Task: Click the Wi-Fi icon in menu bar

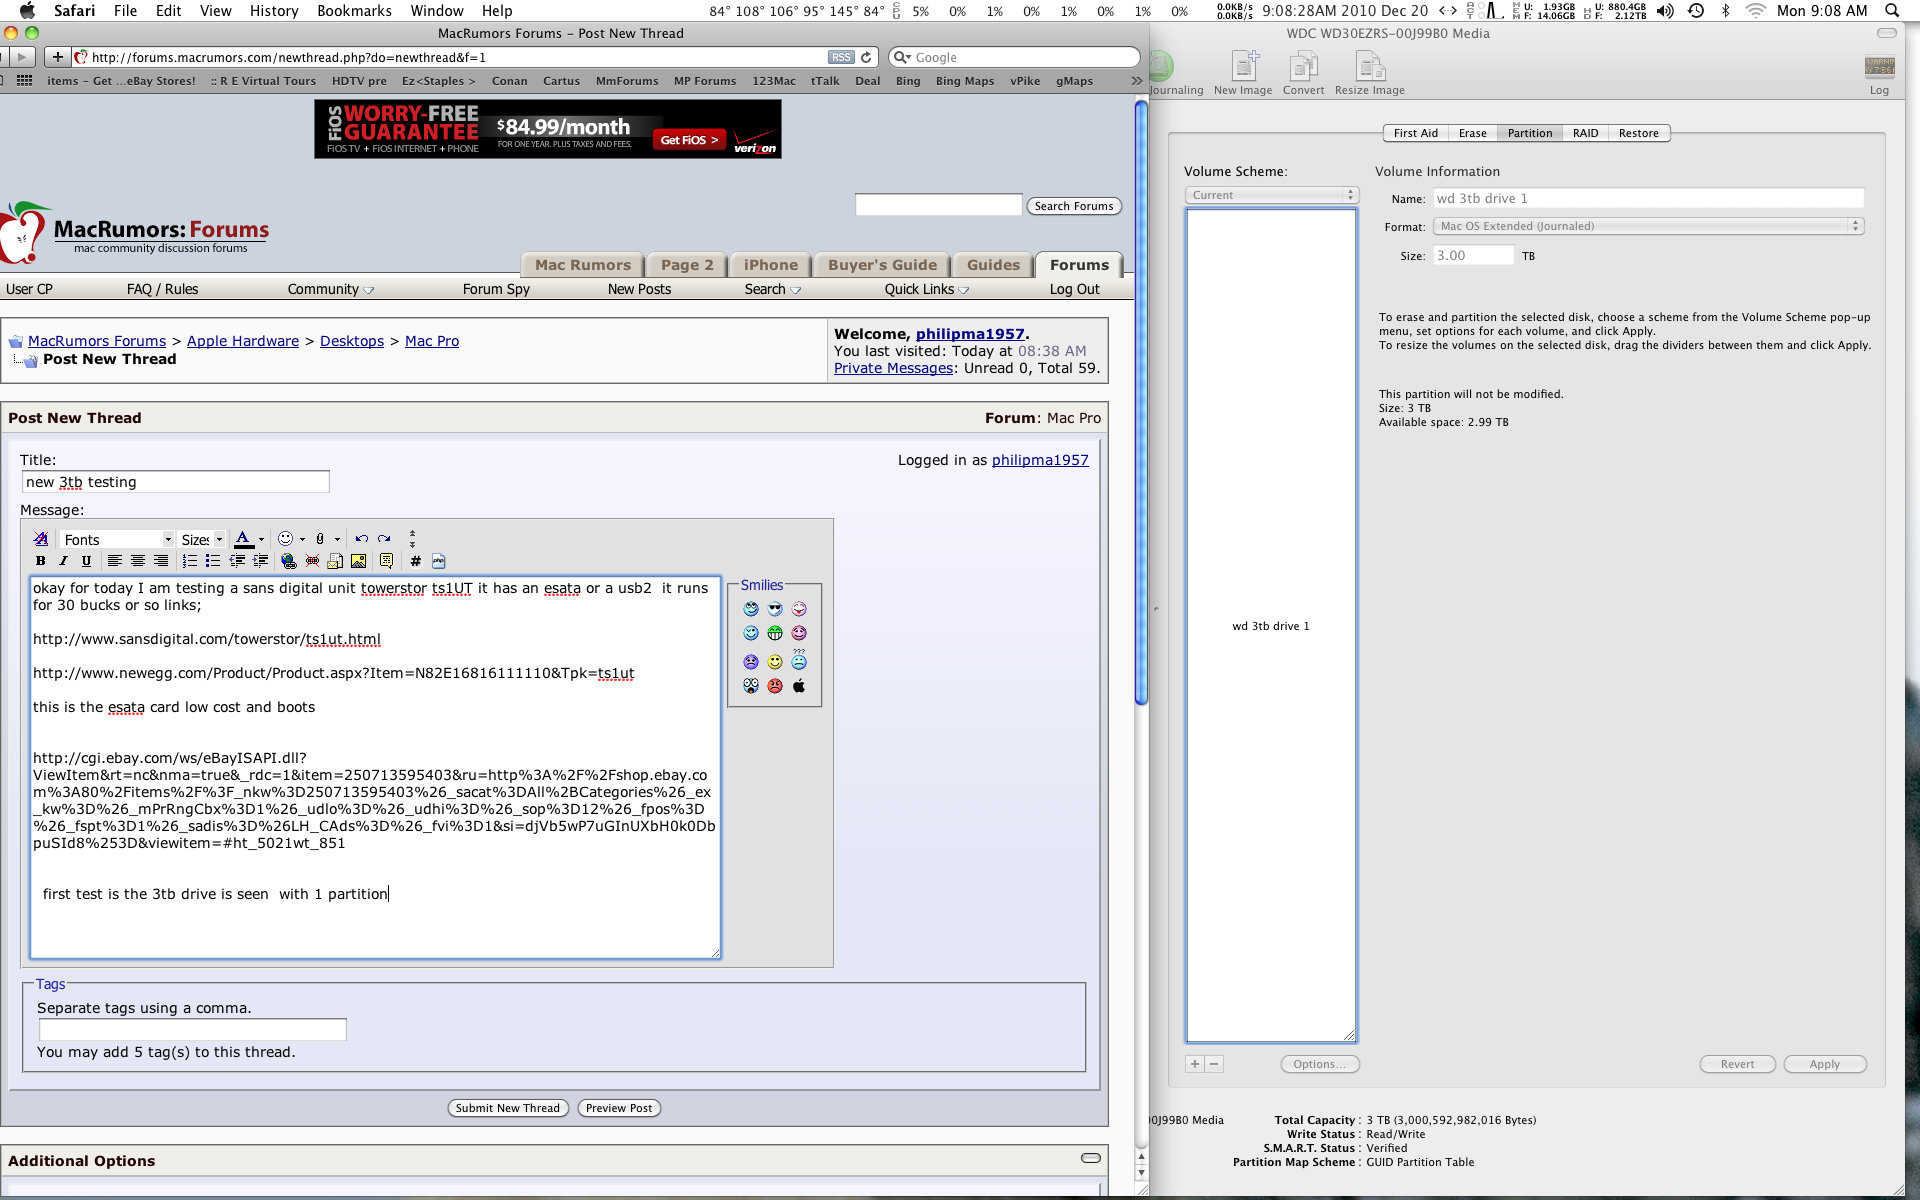Action: coord(1756,11)
